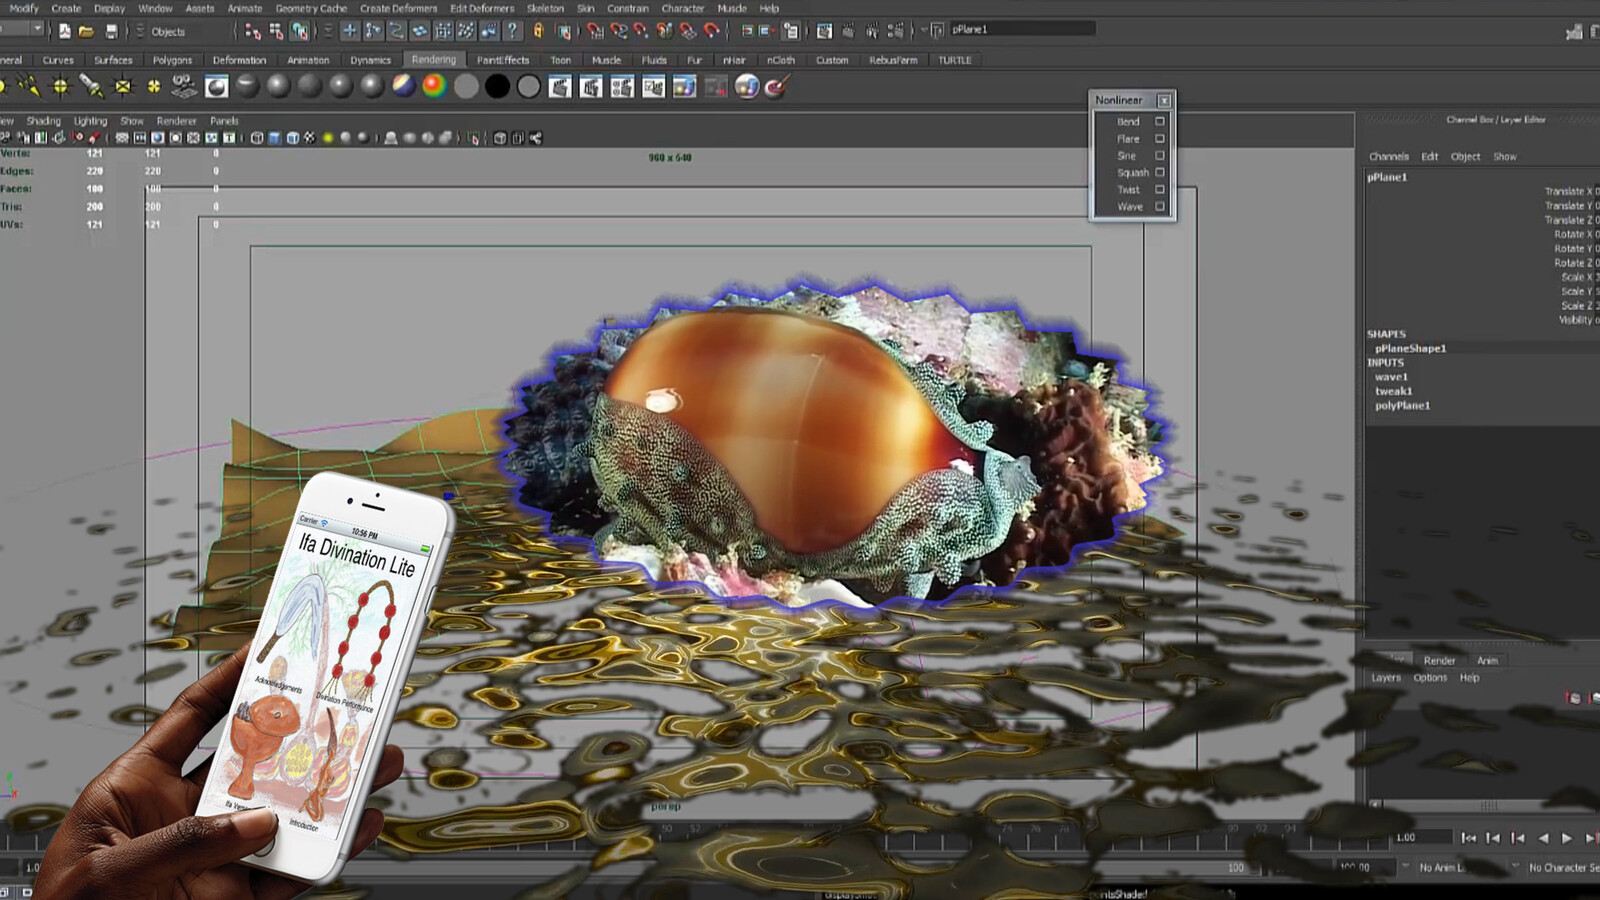The height and width of the screenshot is (900, 1600).
Task: Select the wave1 input node
Action: click(1390, 377)
